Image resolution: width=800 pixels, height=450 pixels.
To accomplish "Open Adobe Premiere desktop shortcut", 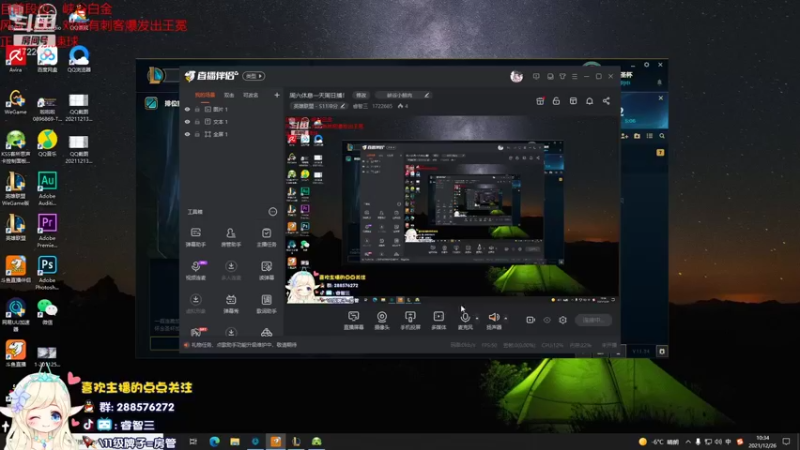I will (47, 231).
